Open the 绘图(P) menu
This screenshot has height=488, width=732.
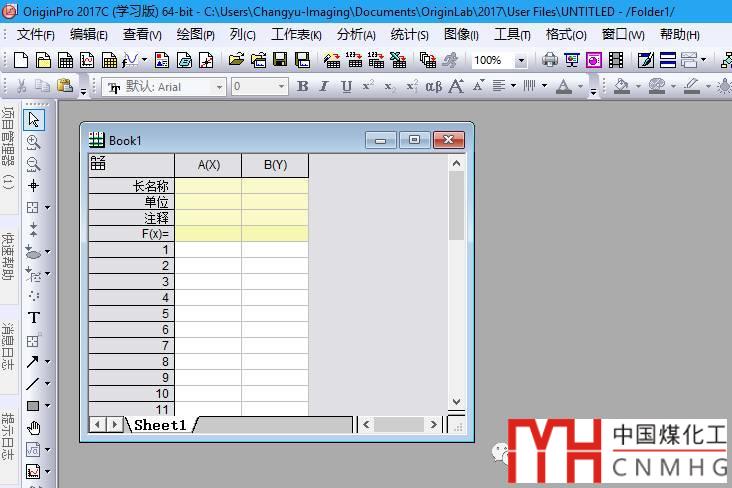pos(196,35)
